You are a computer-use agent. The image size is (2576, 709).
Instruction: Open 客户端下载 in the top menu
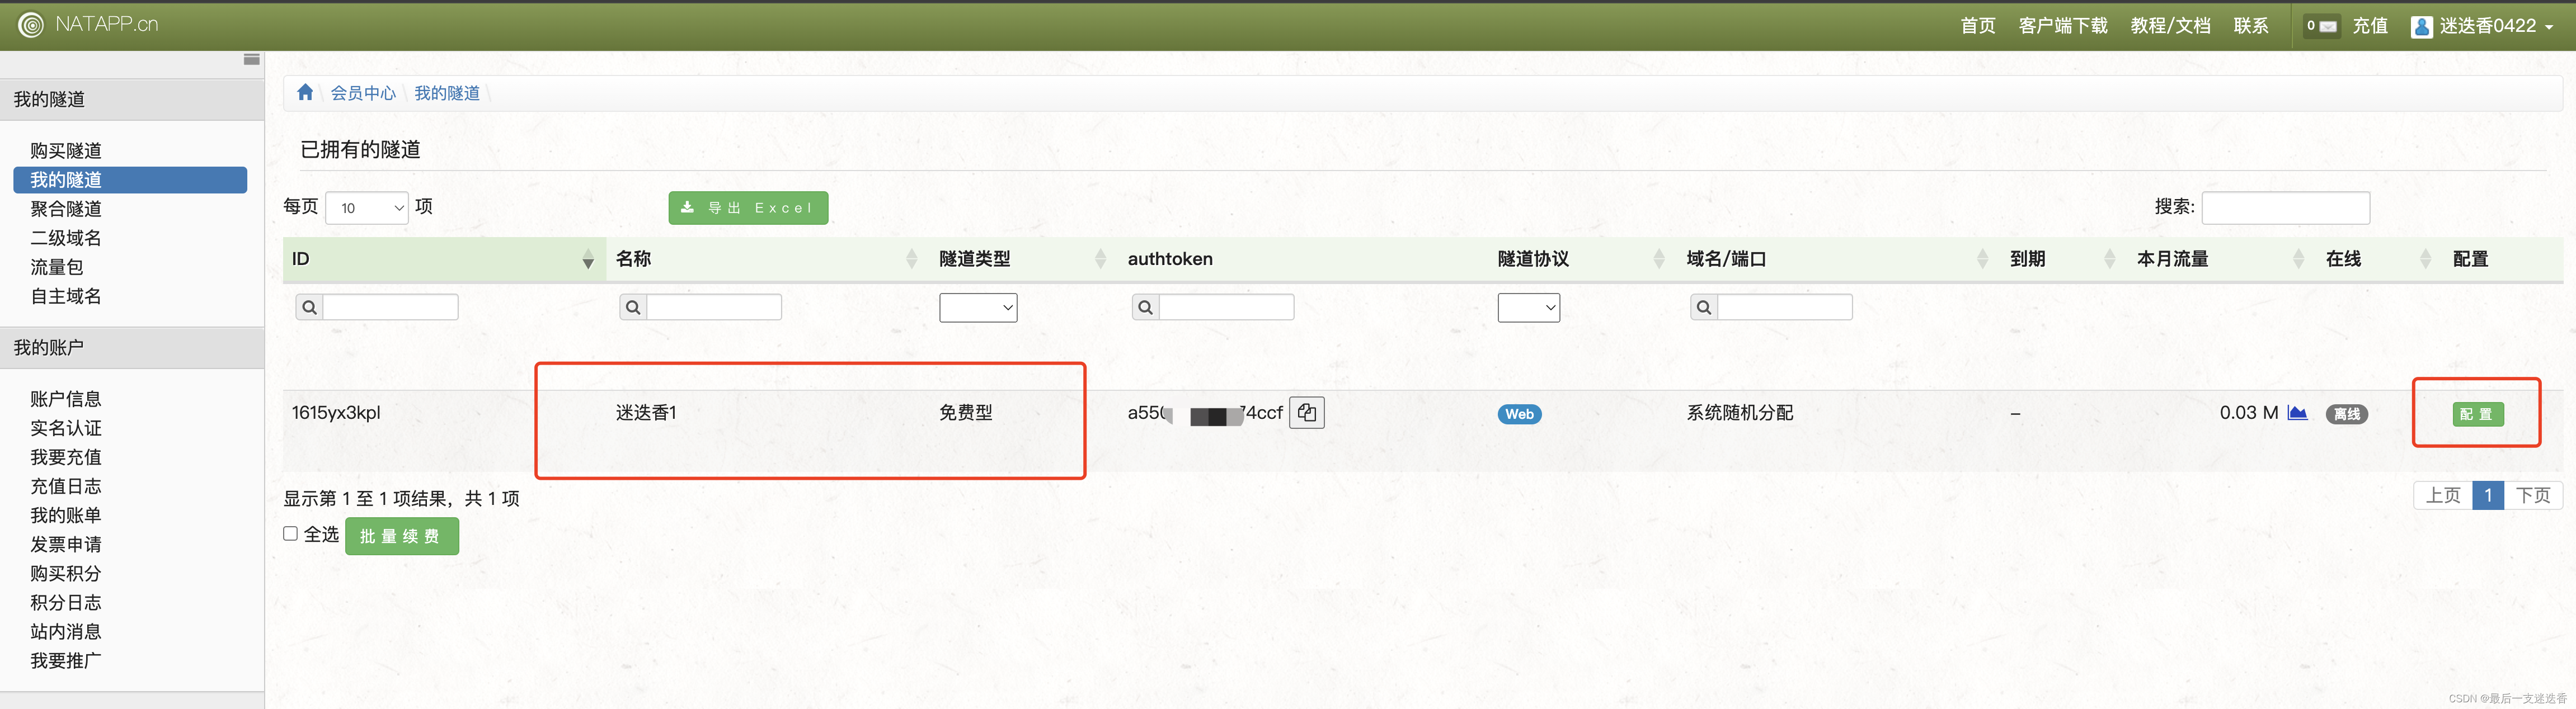click(2062, 26)
